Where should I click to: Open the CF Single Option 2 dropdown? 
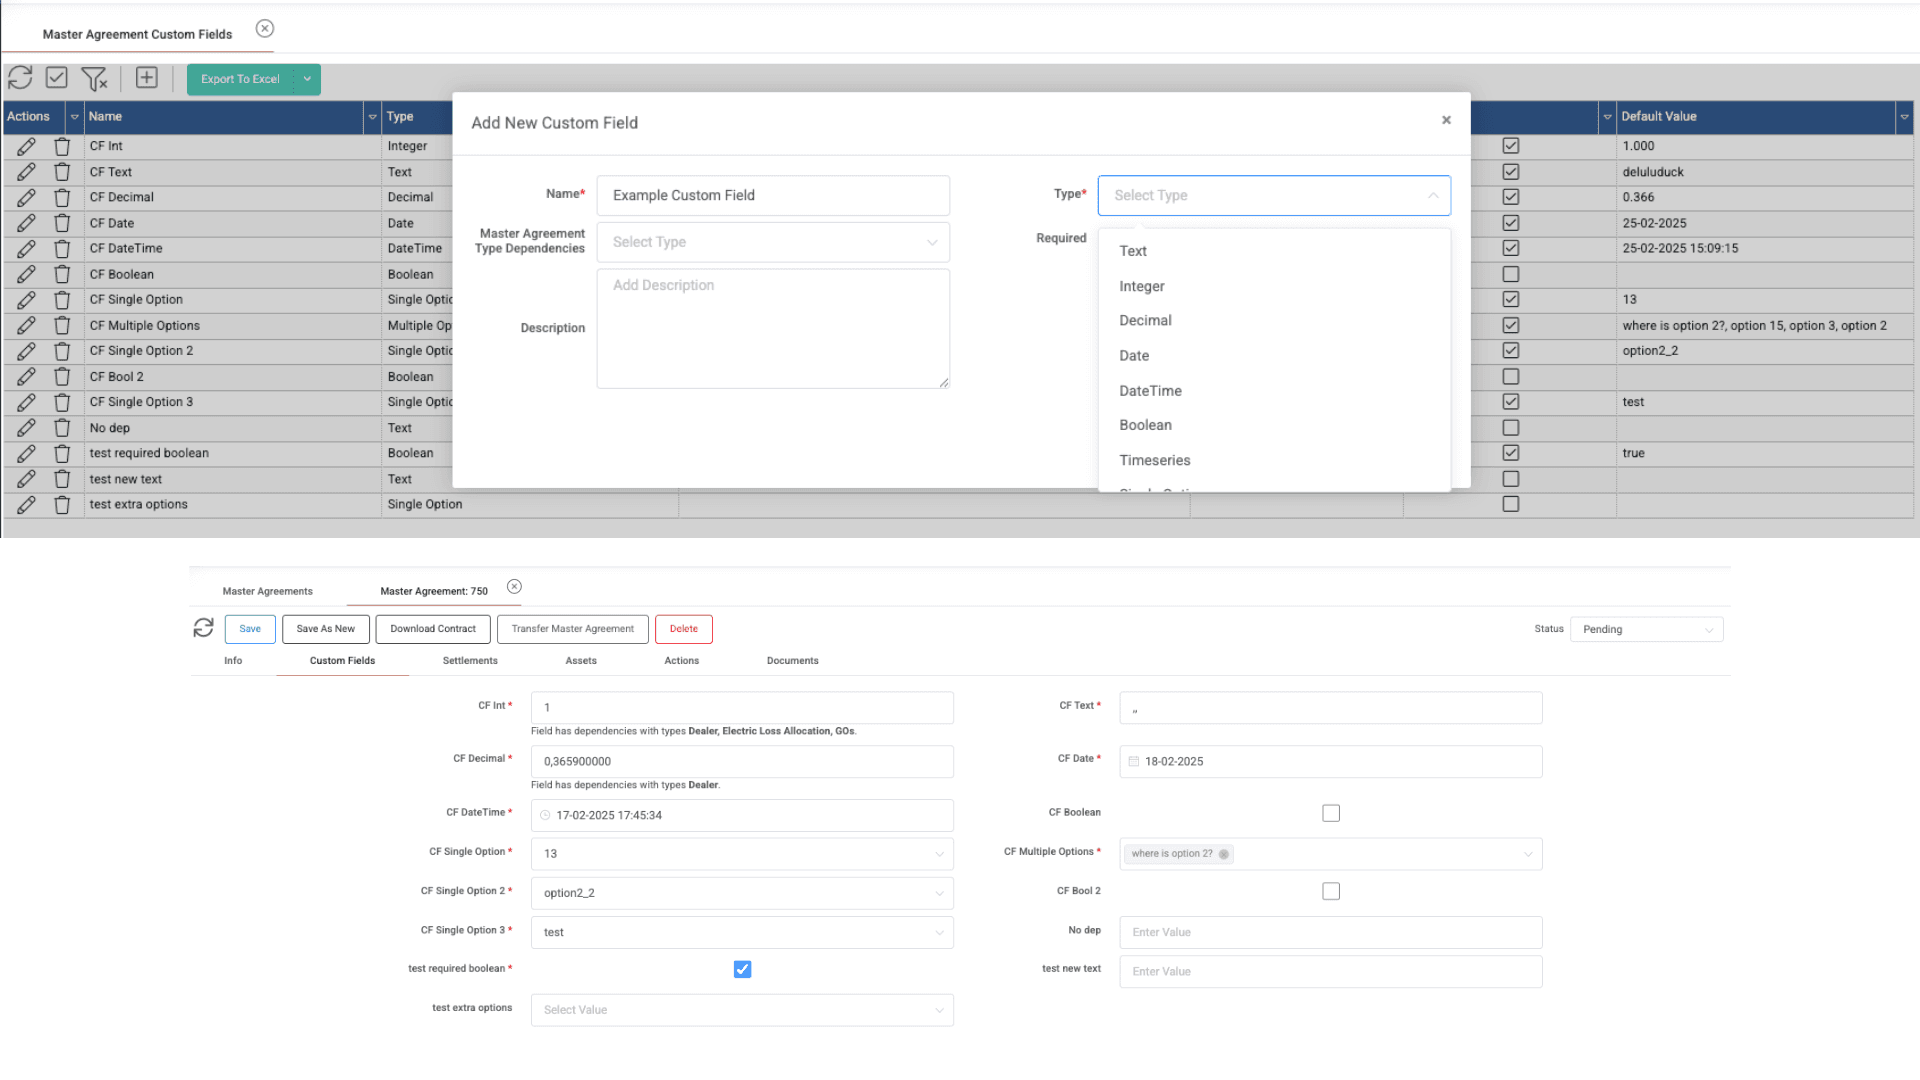pyautogui.click(x=742, y=893)
